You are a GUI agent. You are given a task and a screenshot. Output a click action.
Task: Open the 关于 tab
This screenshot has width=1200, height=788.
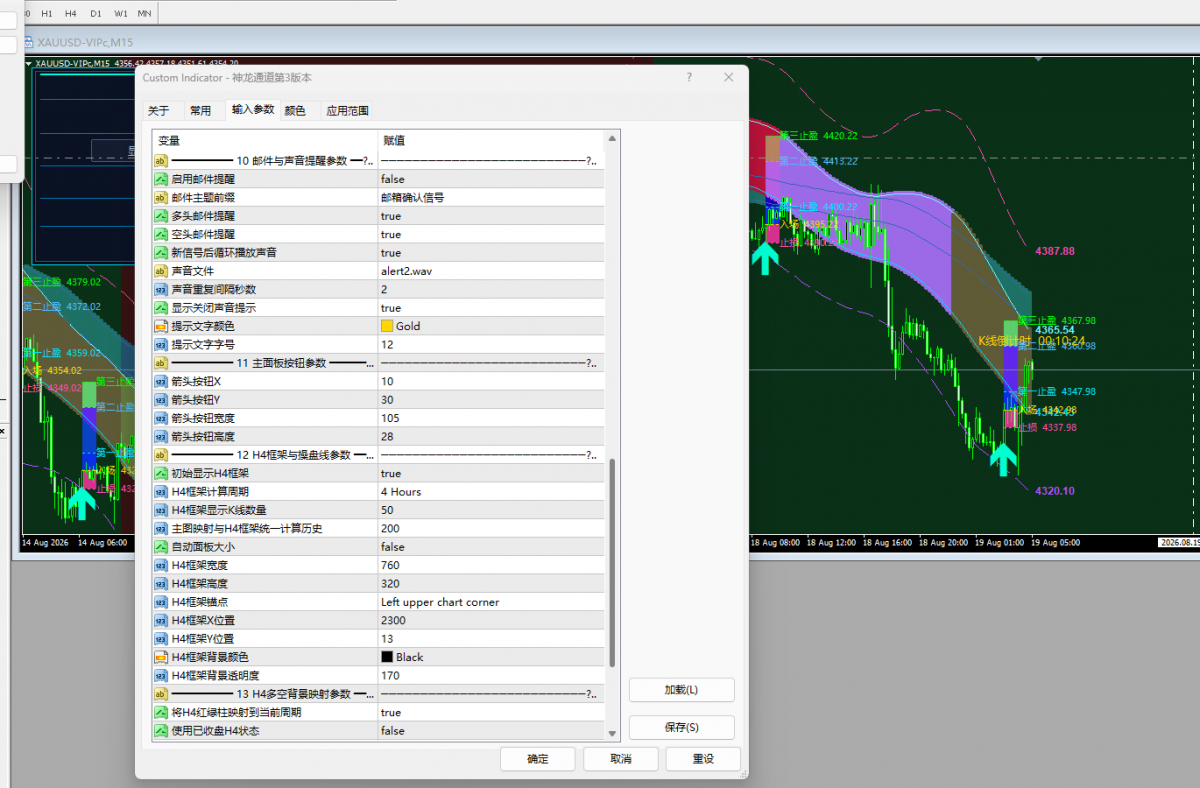tap(159, 110)
